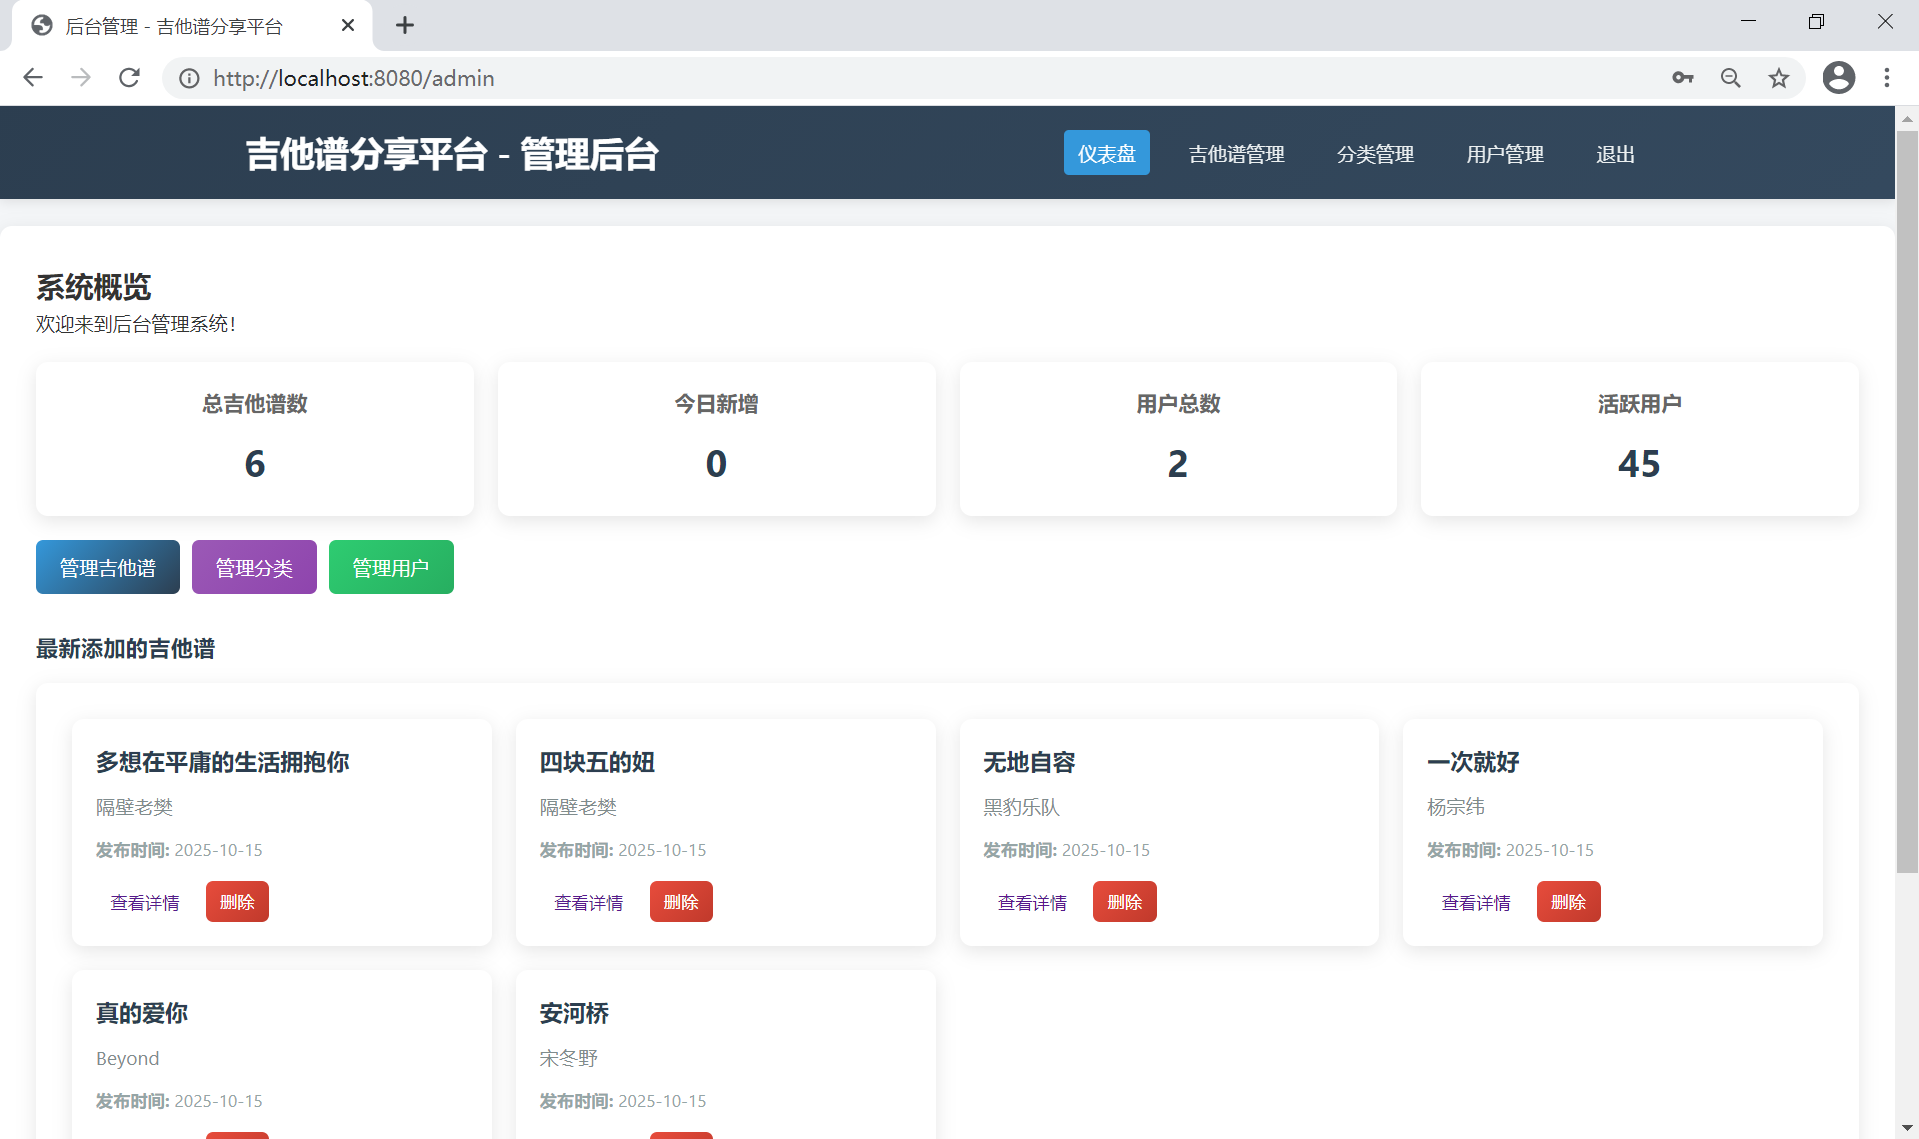The image size is (1919, 1139).
Task: View the site information icon
Action: pos(189,78)
